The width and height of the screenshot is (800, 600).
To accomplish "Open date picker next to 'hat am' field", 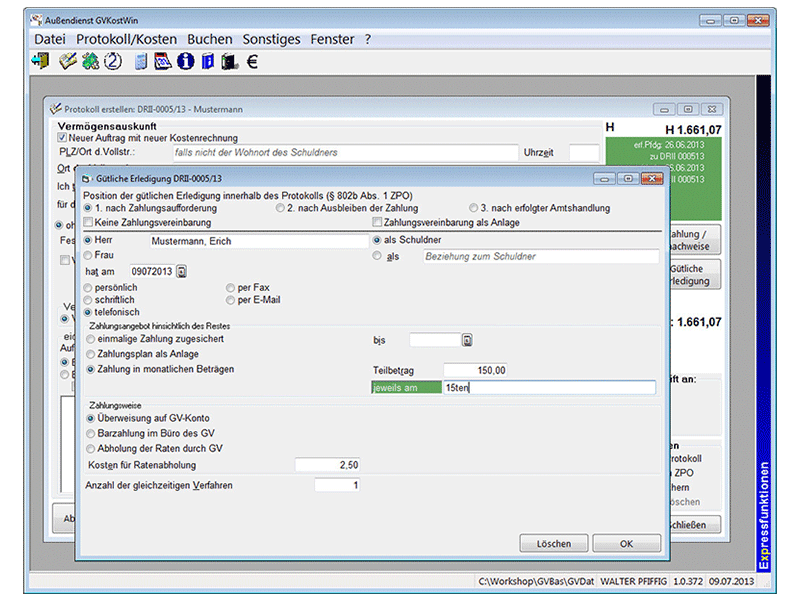I will (x=182, y=271).
